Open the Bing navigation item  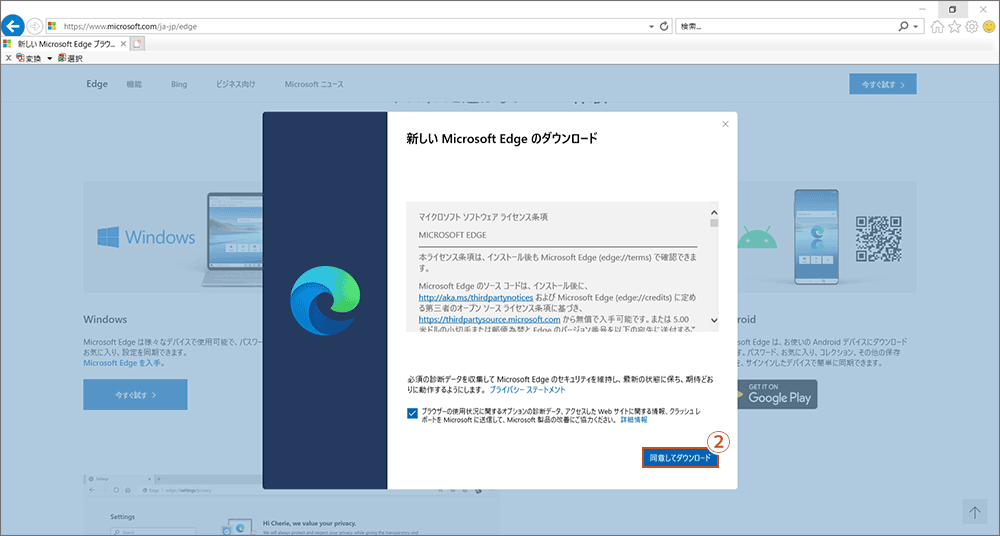pyautogui.click(x=179, y=84)
